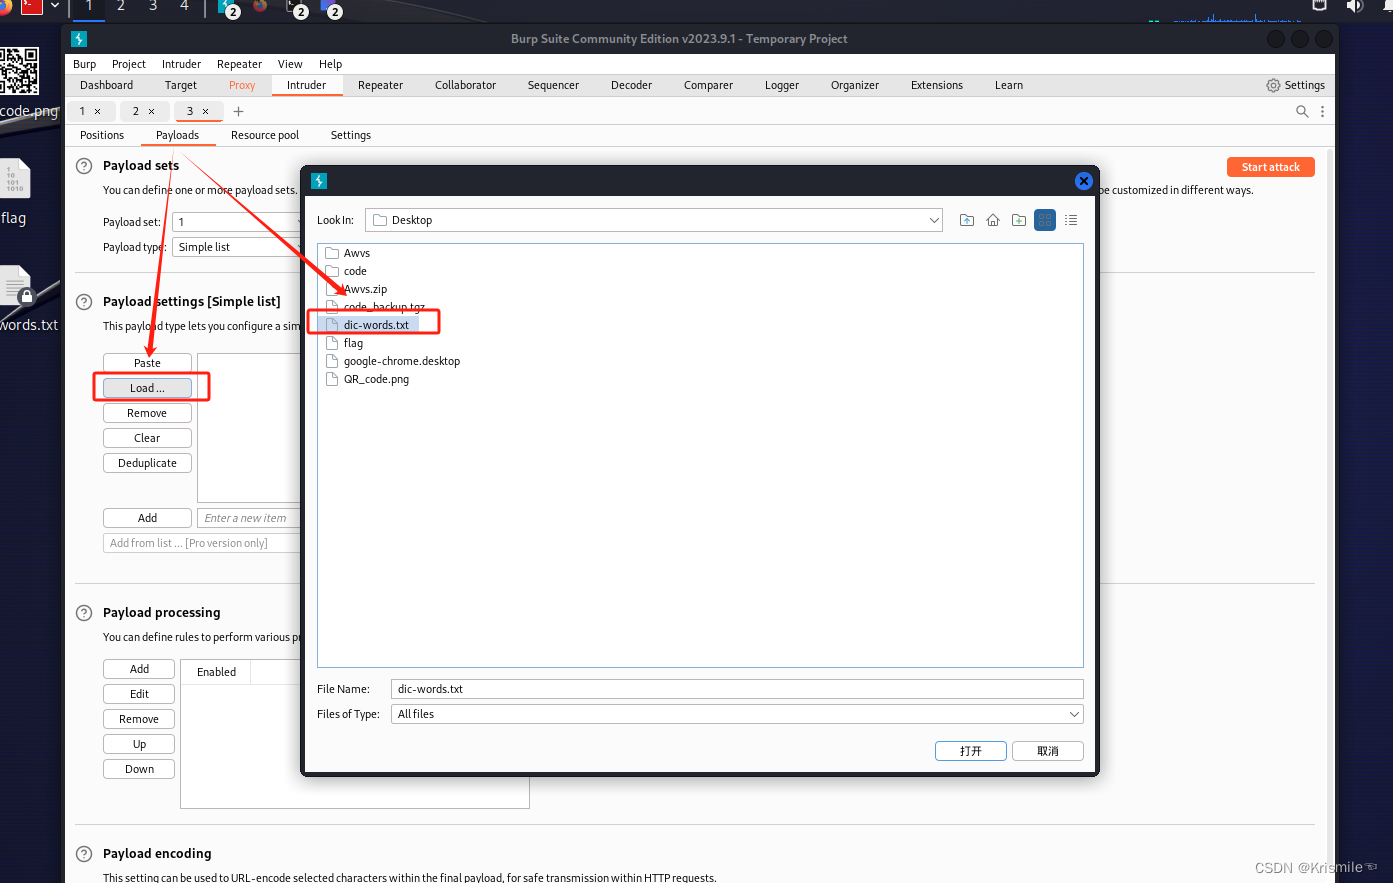Click the File Name input field
The width and height of the screenshot is (1393, 883).
click(737, 689)
